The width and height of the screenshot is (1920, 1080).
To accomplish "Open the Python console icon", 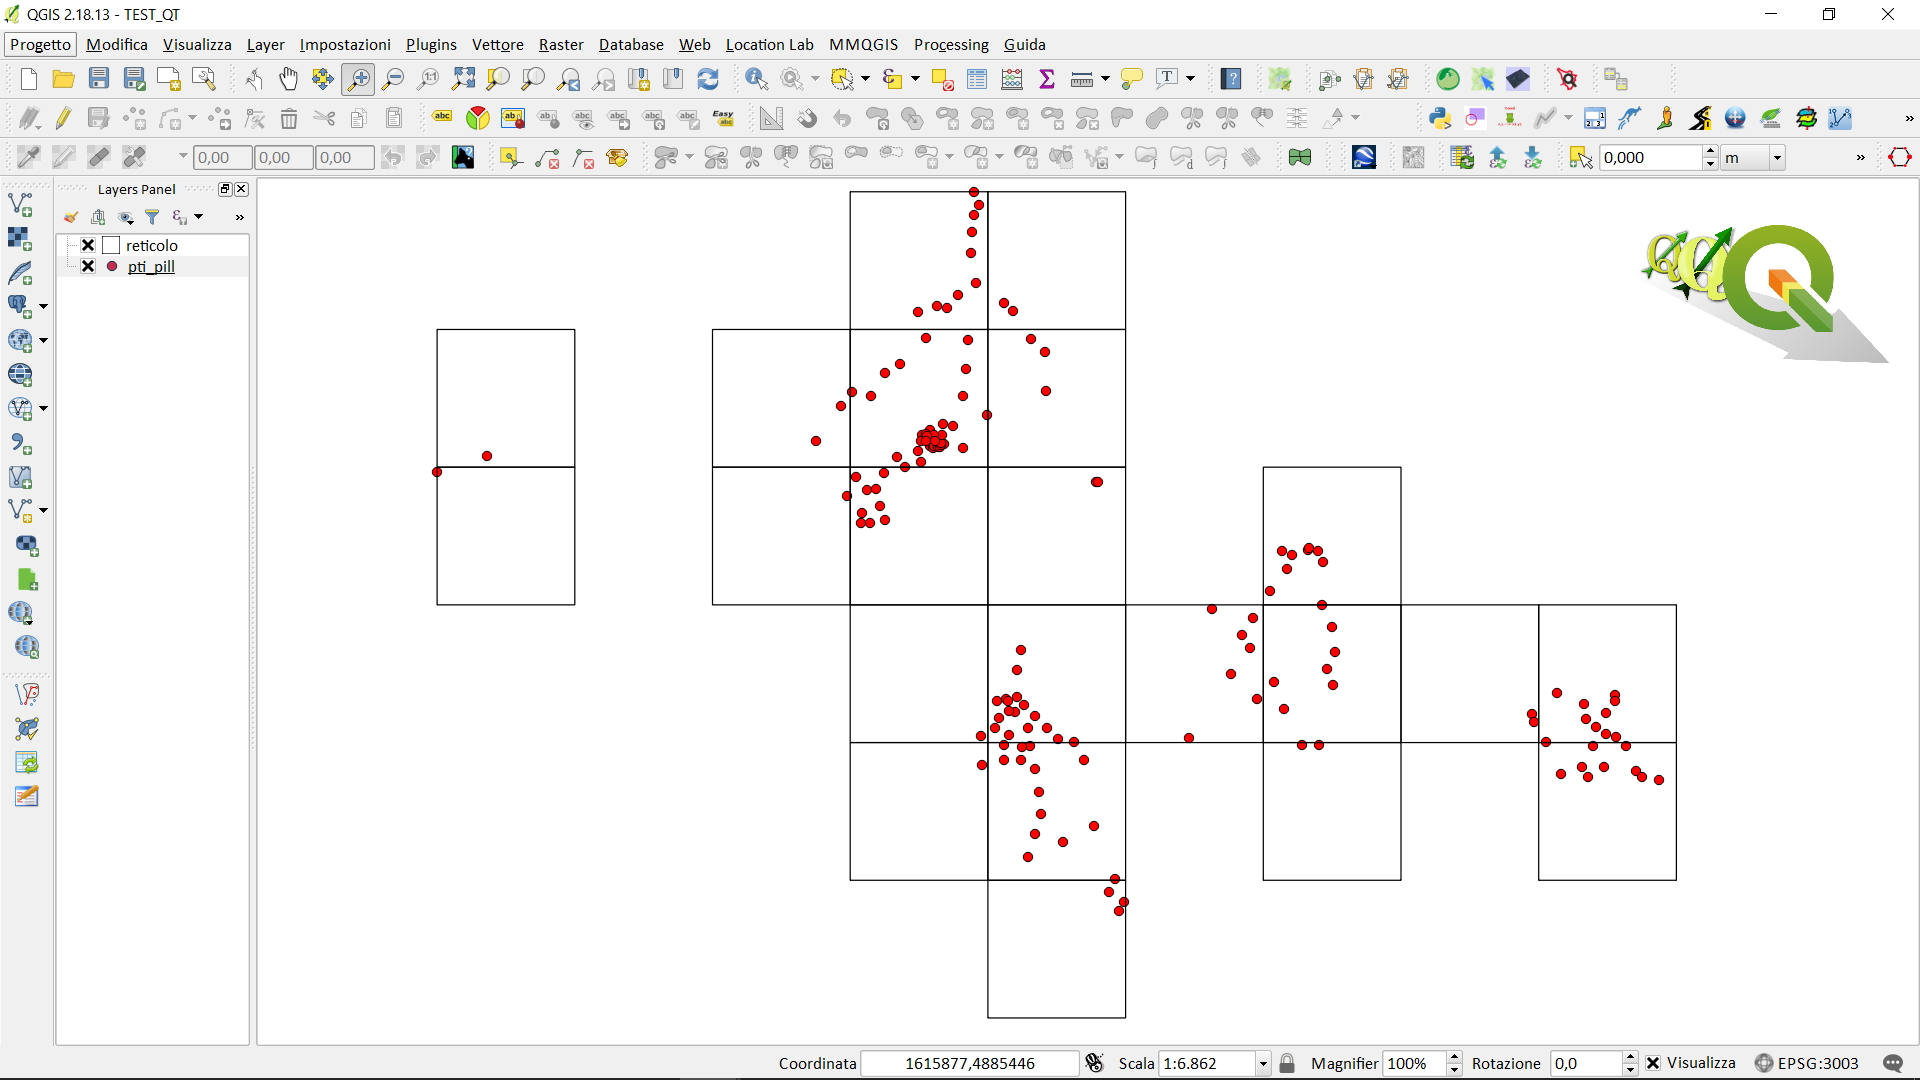I will [x=1439, y=118].
